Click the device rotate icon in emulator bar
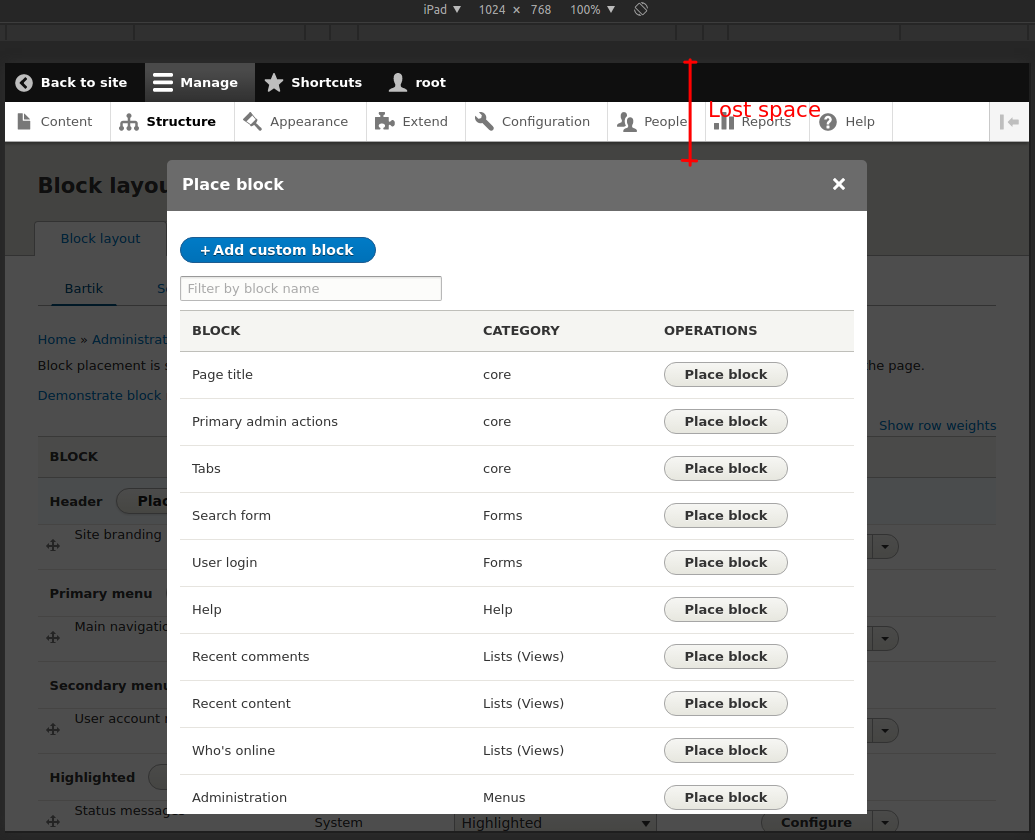The image size is (1035, 840). tap(640, 9)
